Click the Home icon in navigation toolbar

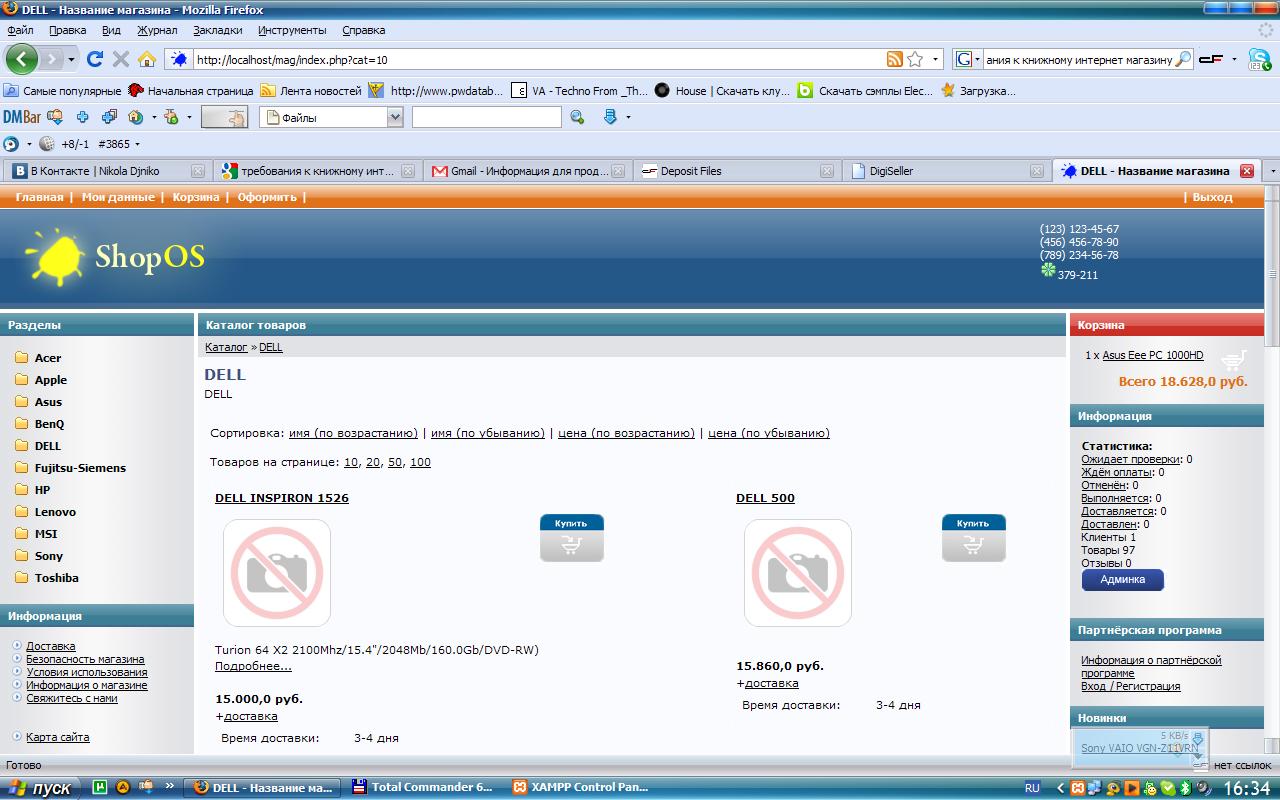coord(147,59)
